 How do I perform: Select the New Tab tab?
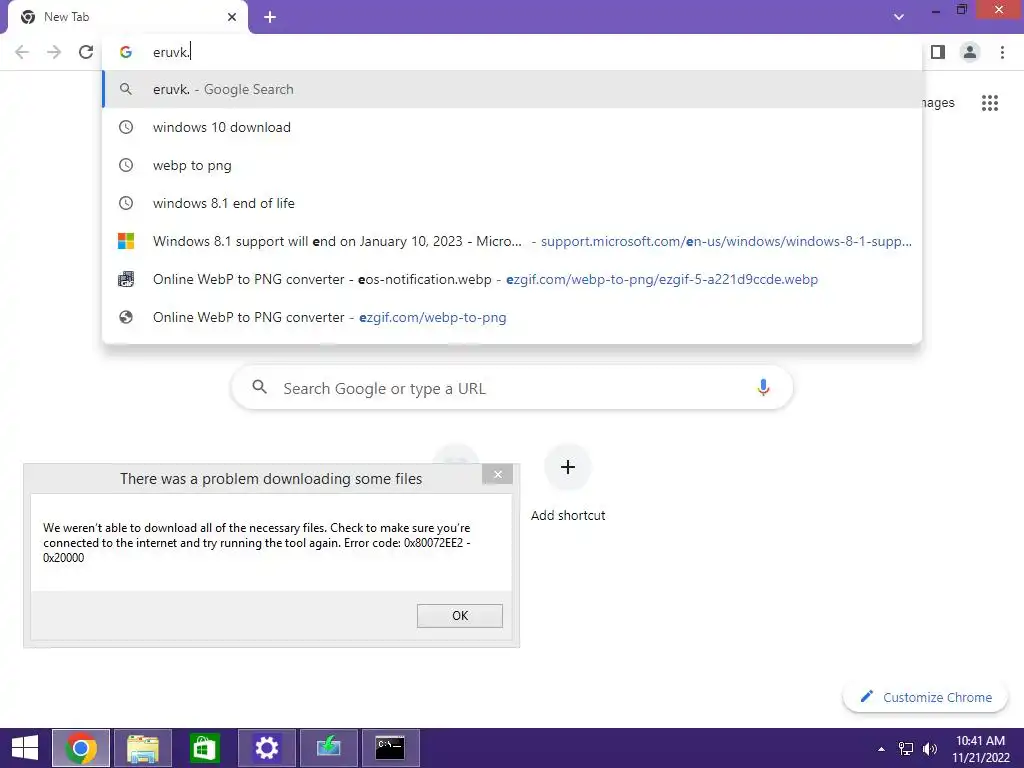[x=128, y=17]
